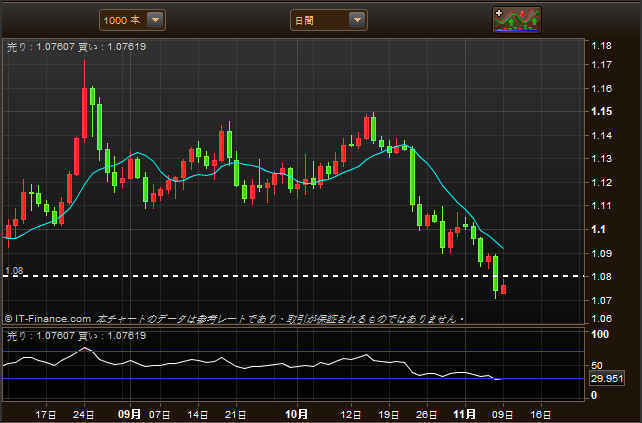642x423 pixels.
Task: Click the 29.951 RSI value box
Action: tap(606, 378)
